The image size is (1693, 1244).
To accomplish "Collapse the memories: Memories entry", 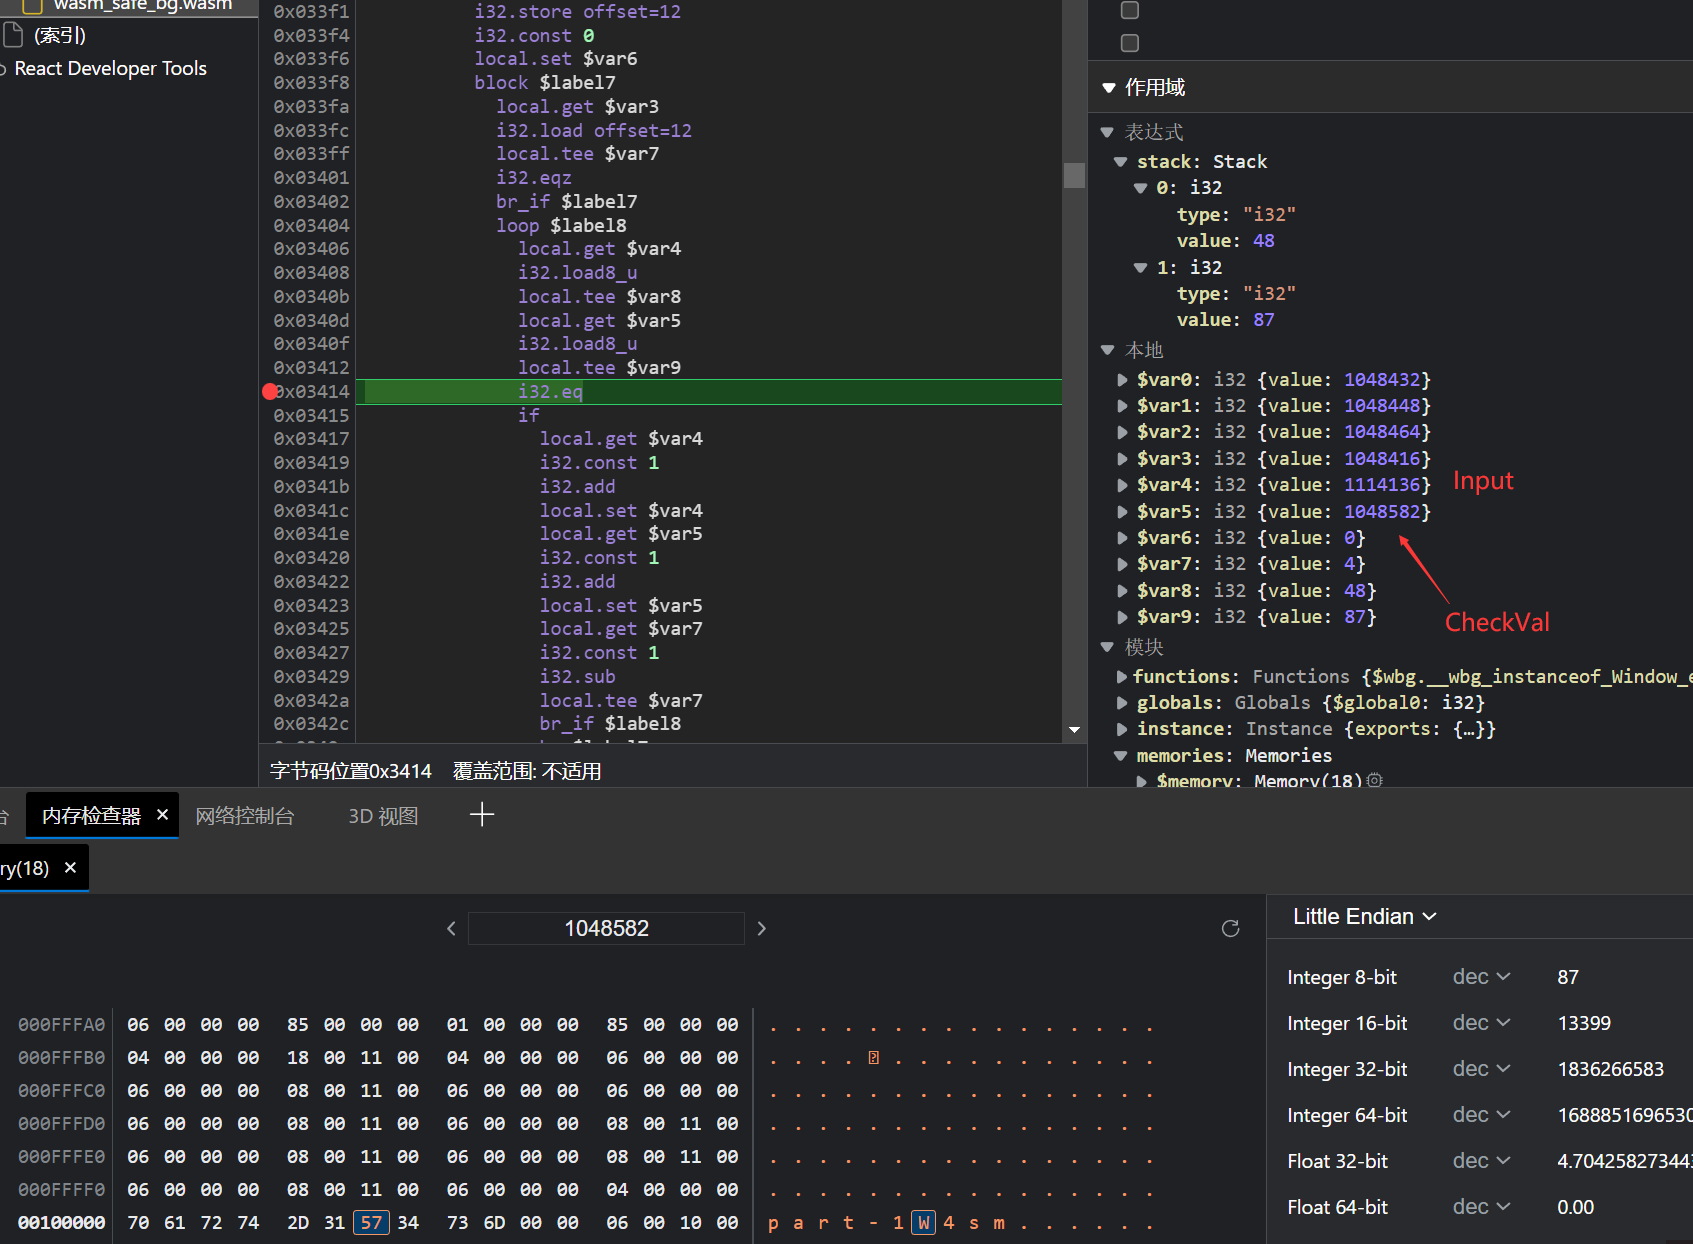I will coord(1120,756).
